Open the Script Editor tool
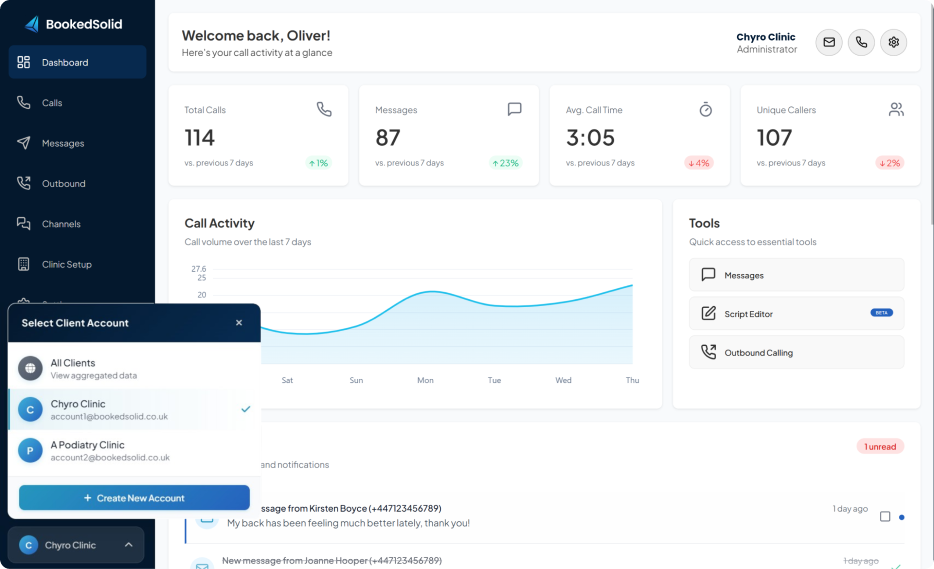934x569 pixels. (x=796, y=314)
